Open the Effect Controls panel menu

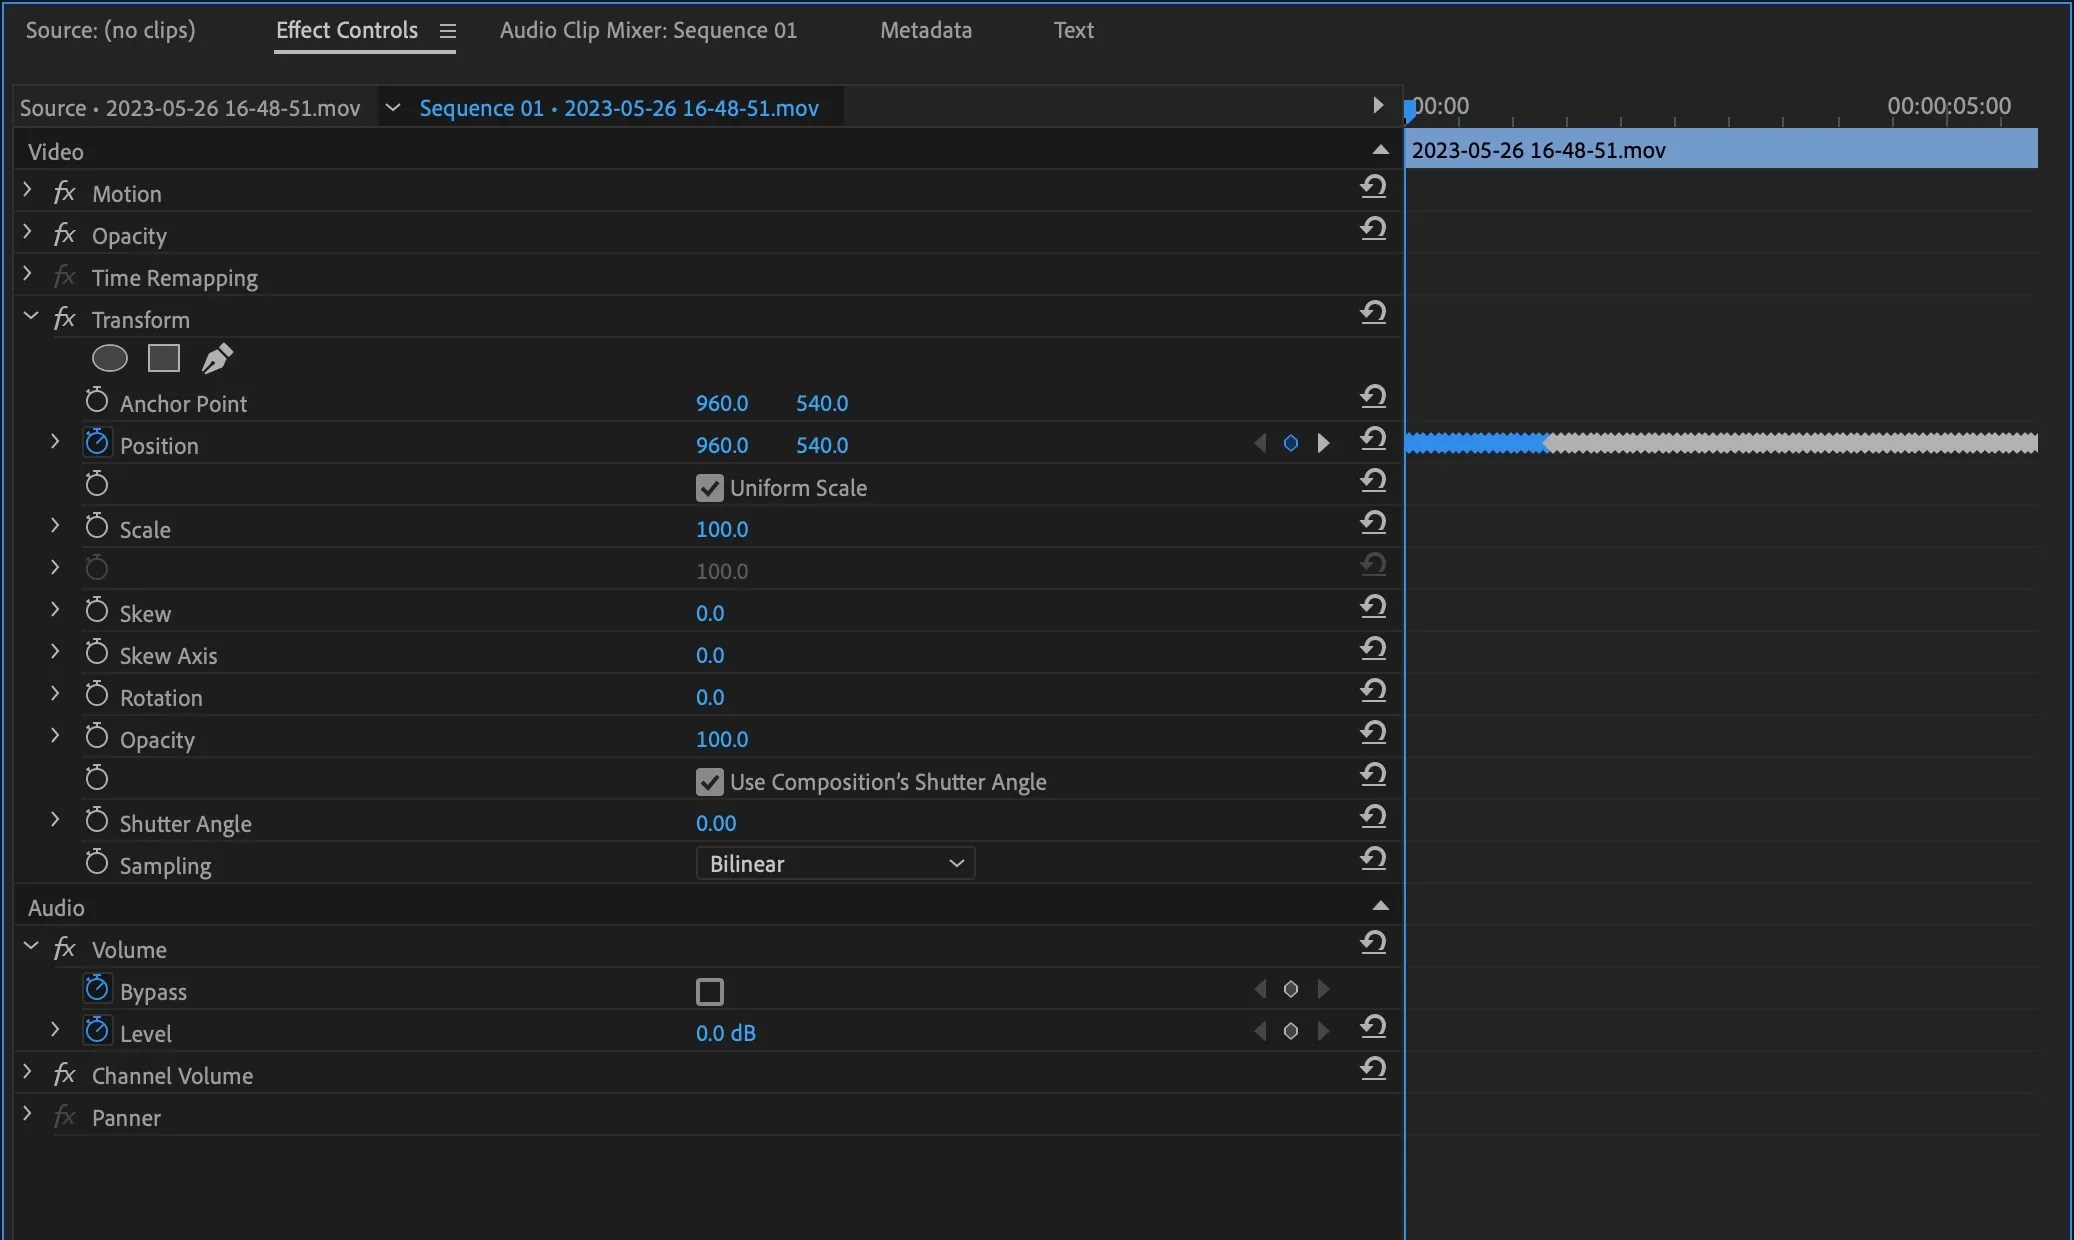pyautogui.click(x=447, y=30)
